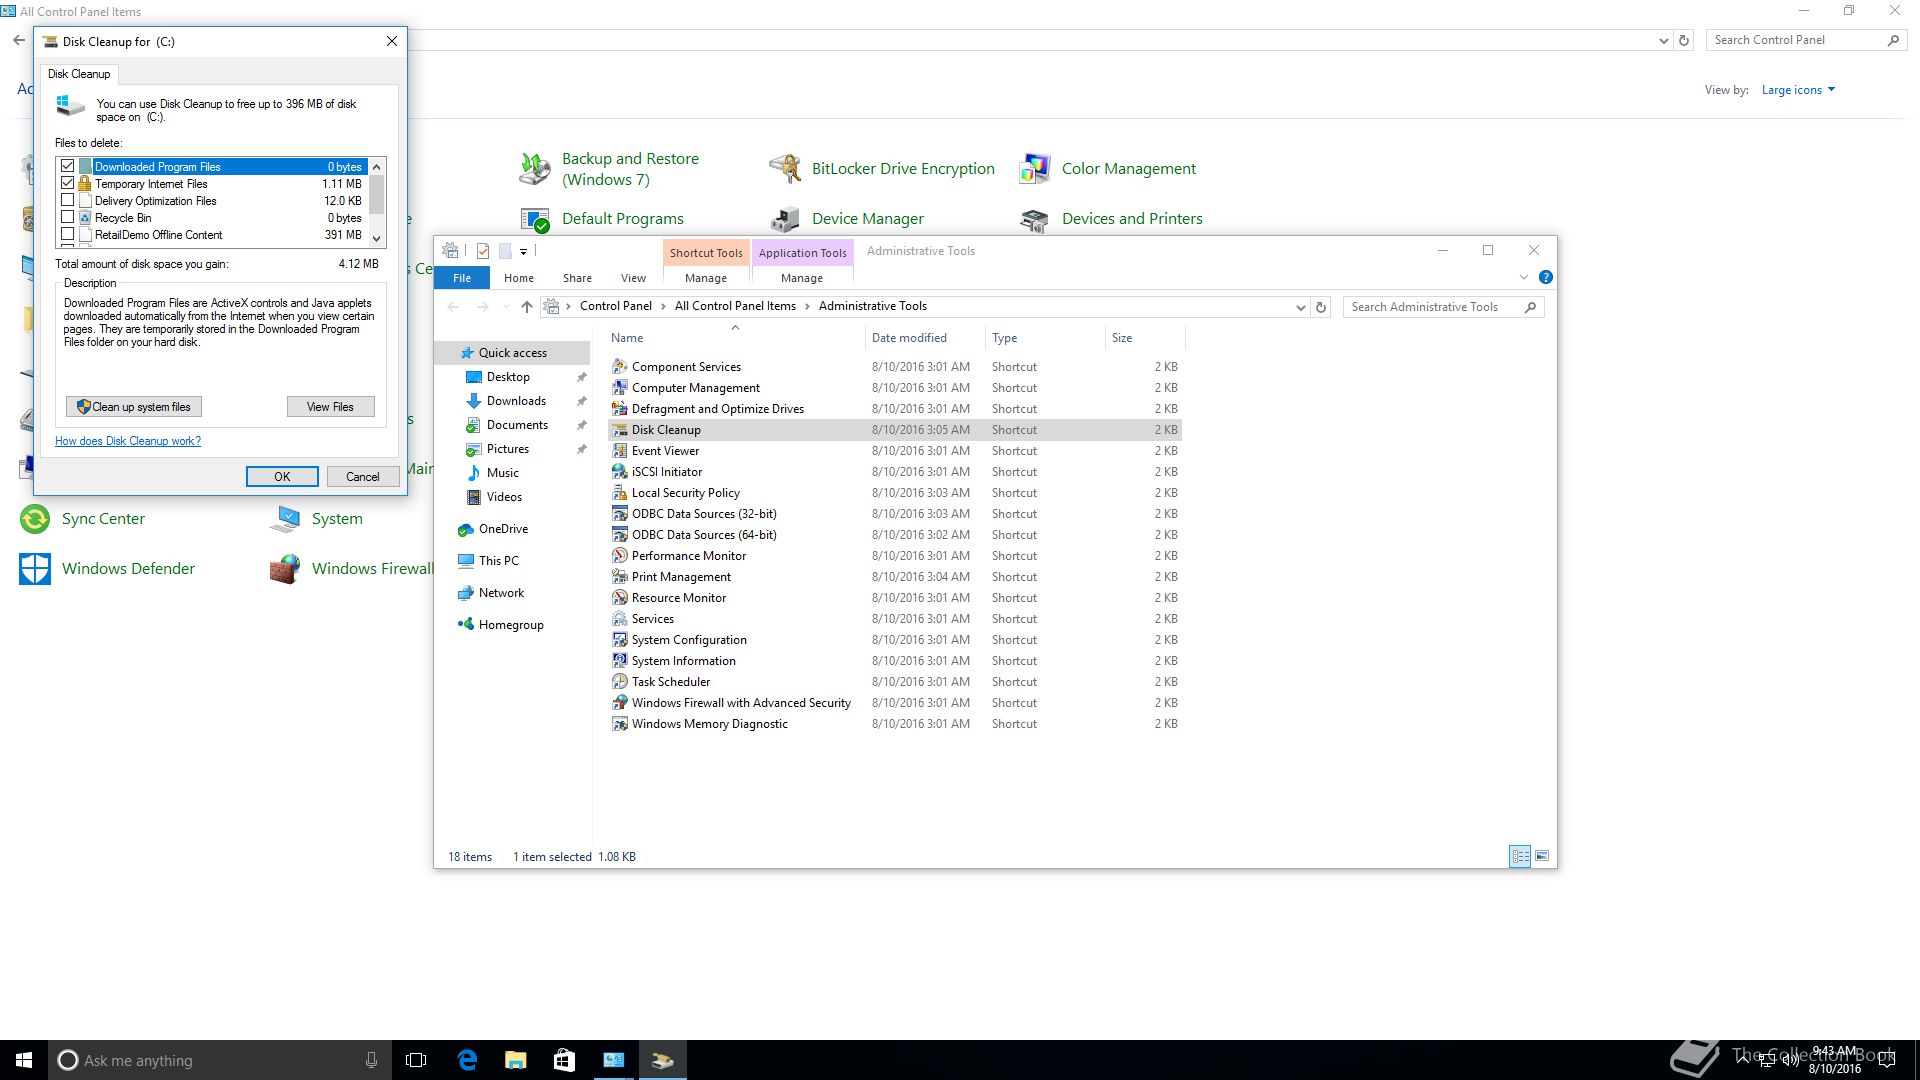1920x1080 pixels.
Task: Open the File ribbon tab
Action: tap(461, 278)
